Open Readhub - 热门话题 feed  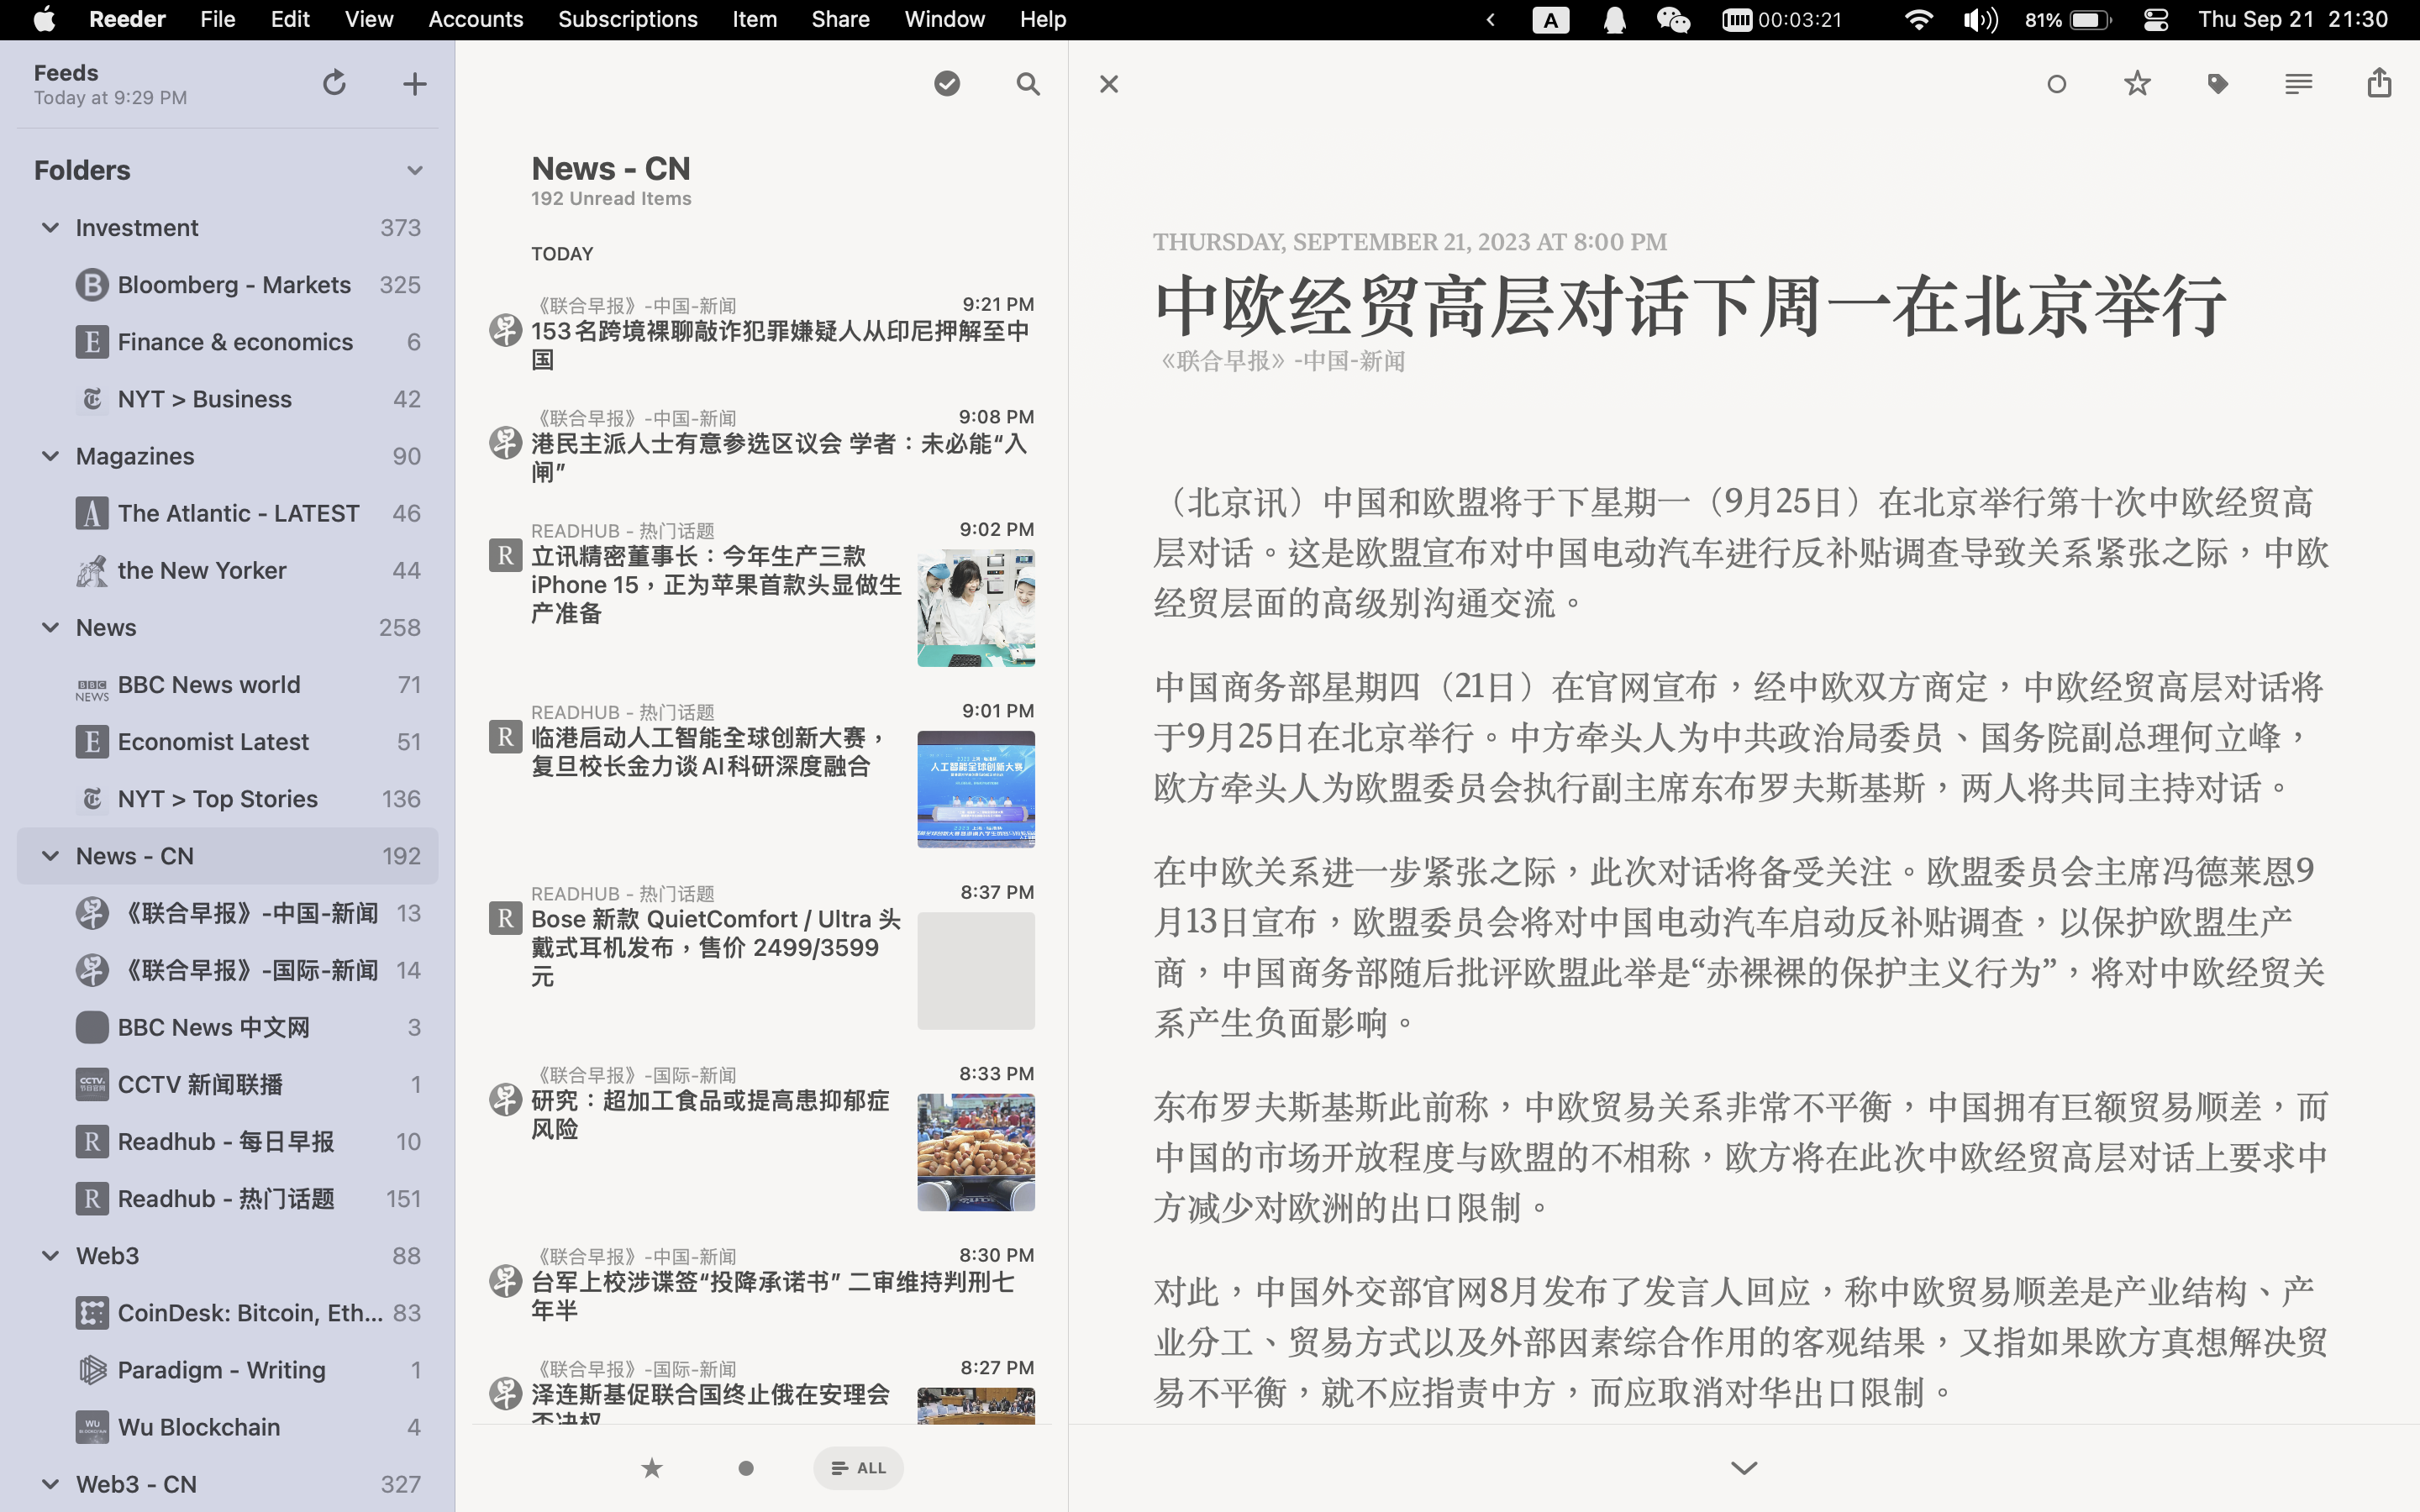[x=228, y=1198]
